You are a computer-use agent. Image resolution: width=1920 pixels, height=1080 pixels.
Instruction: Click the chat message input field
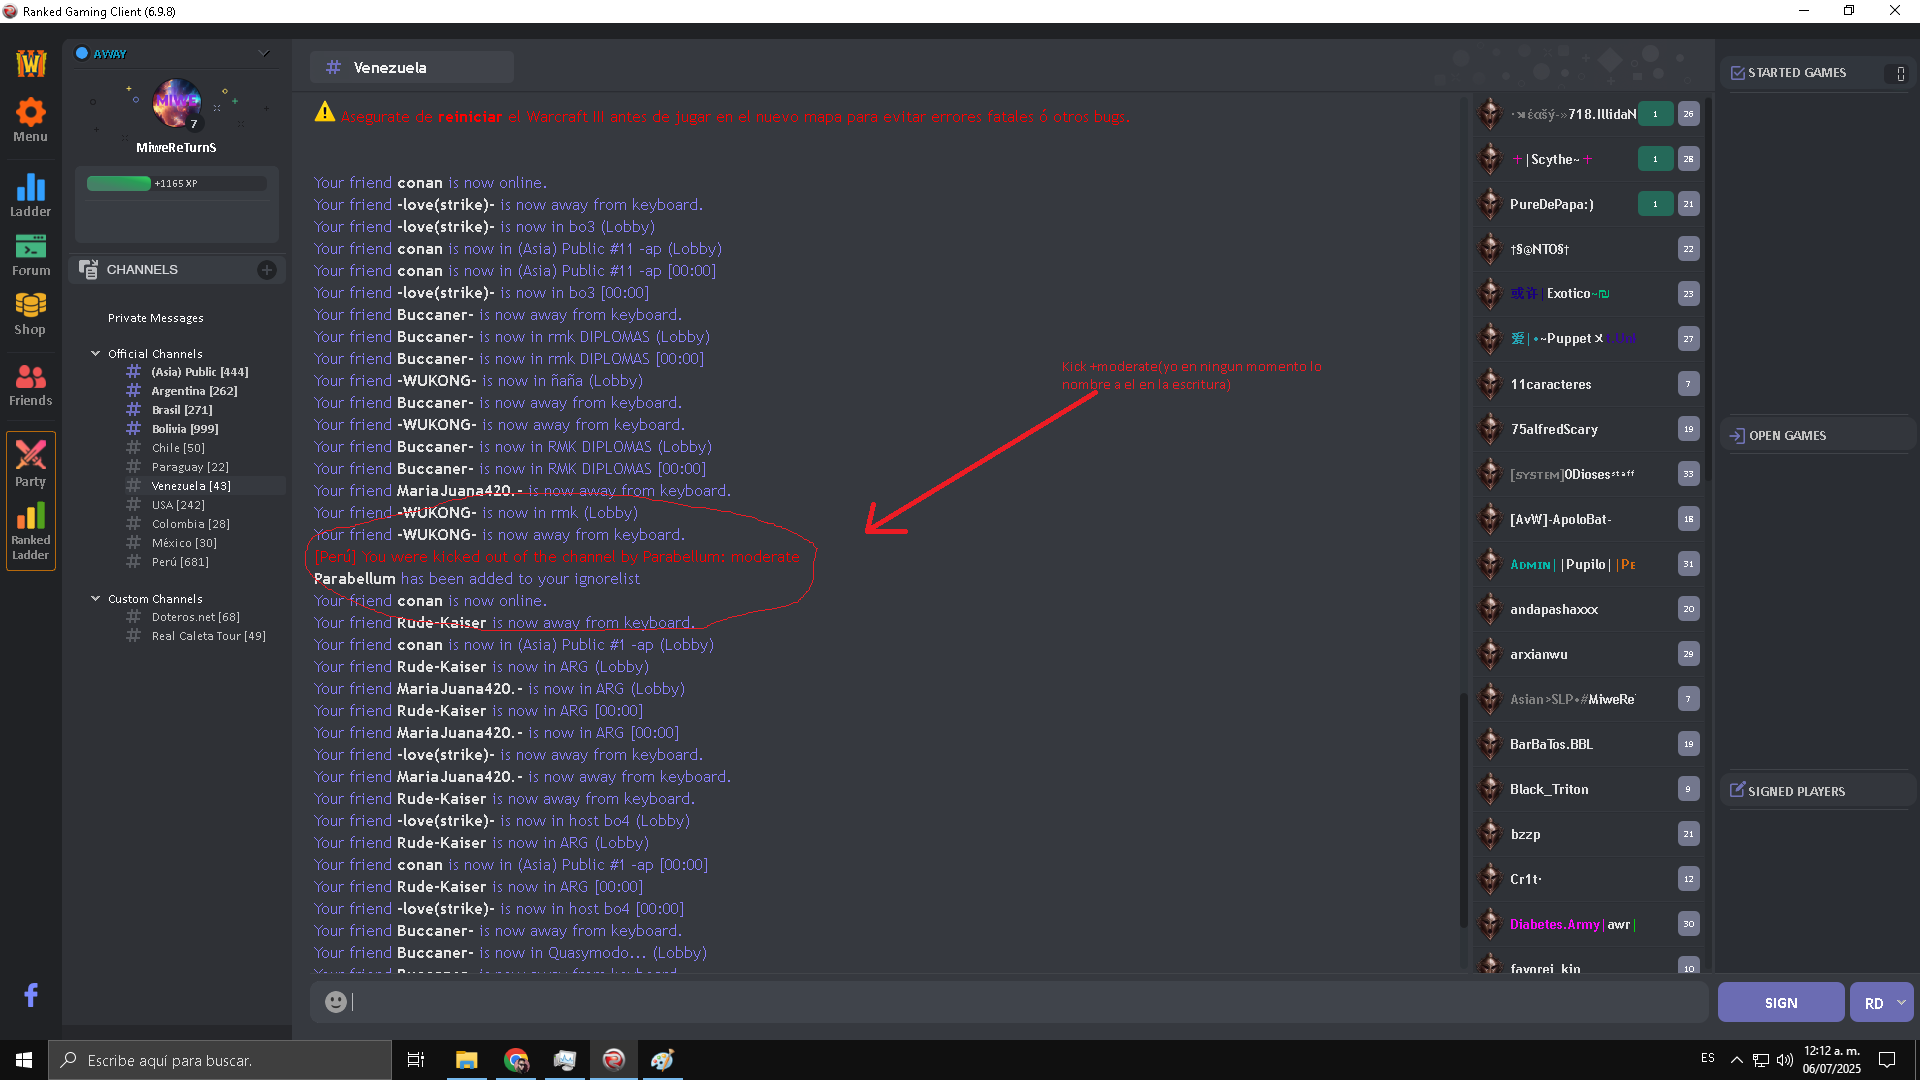coord(1008,1001)
